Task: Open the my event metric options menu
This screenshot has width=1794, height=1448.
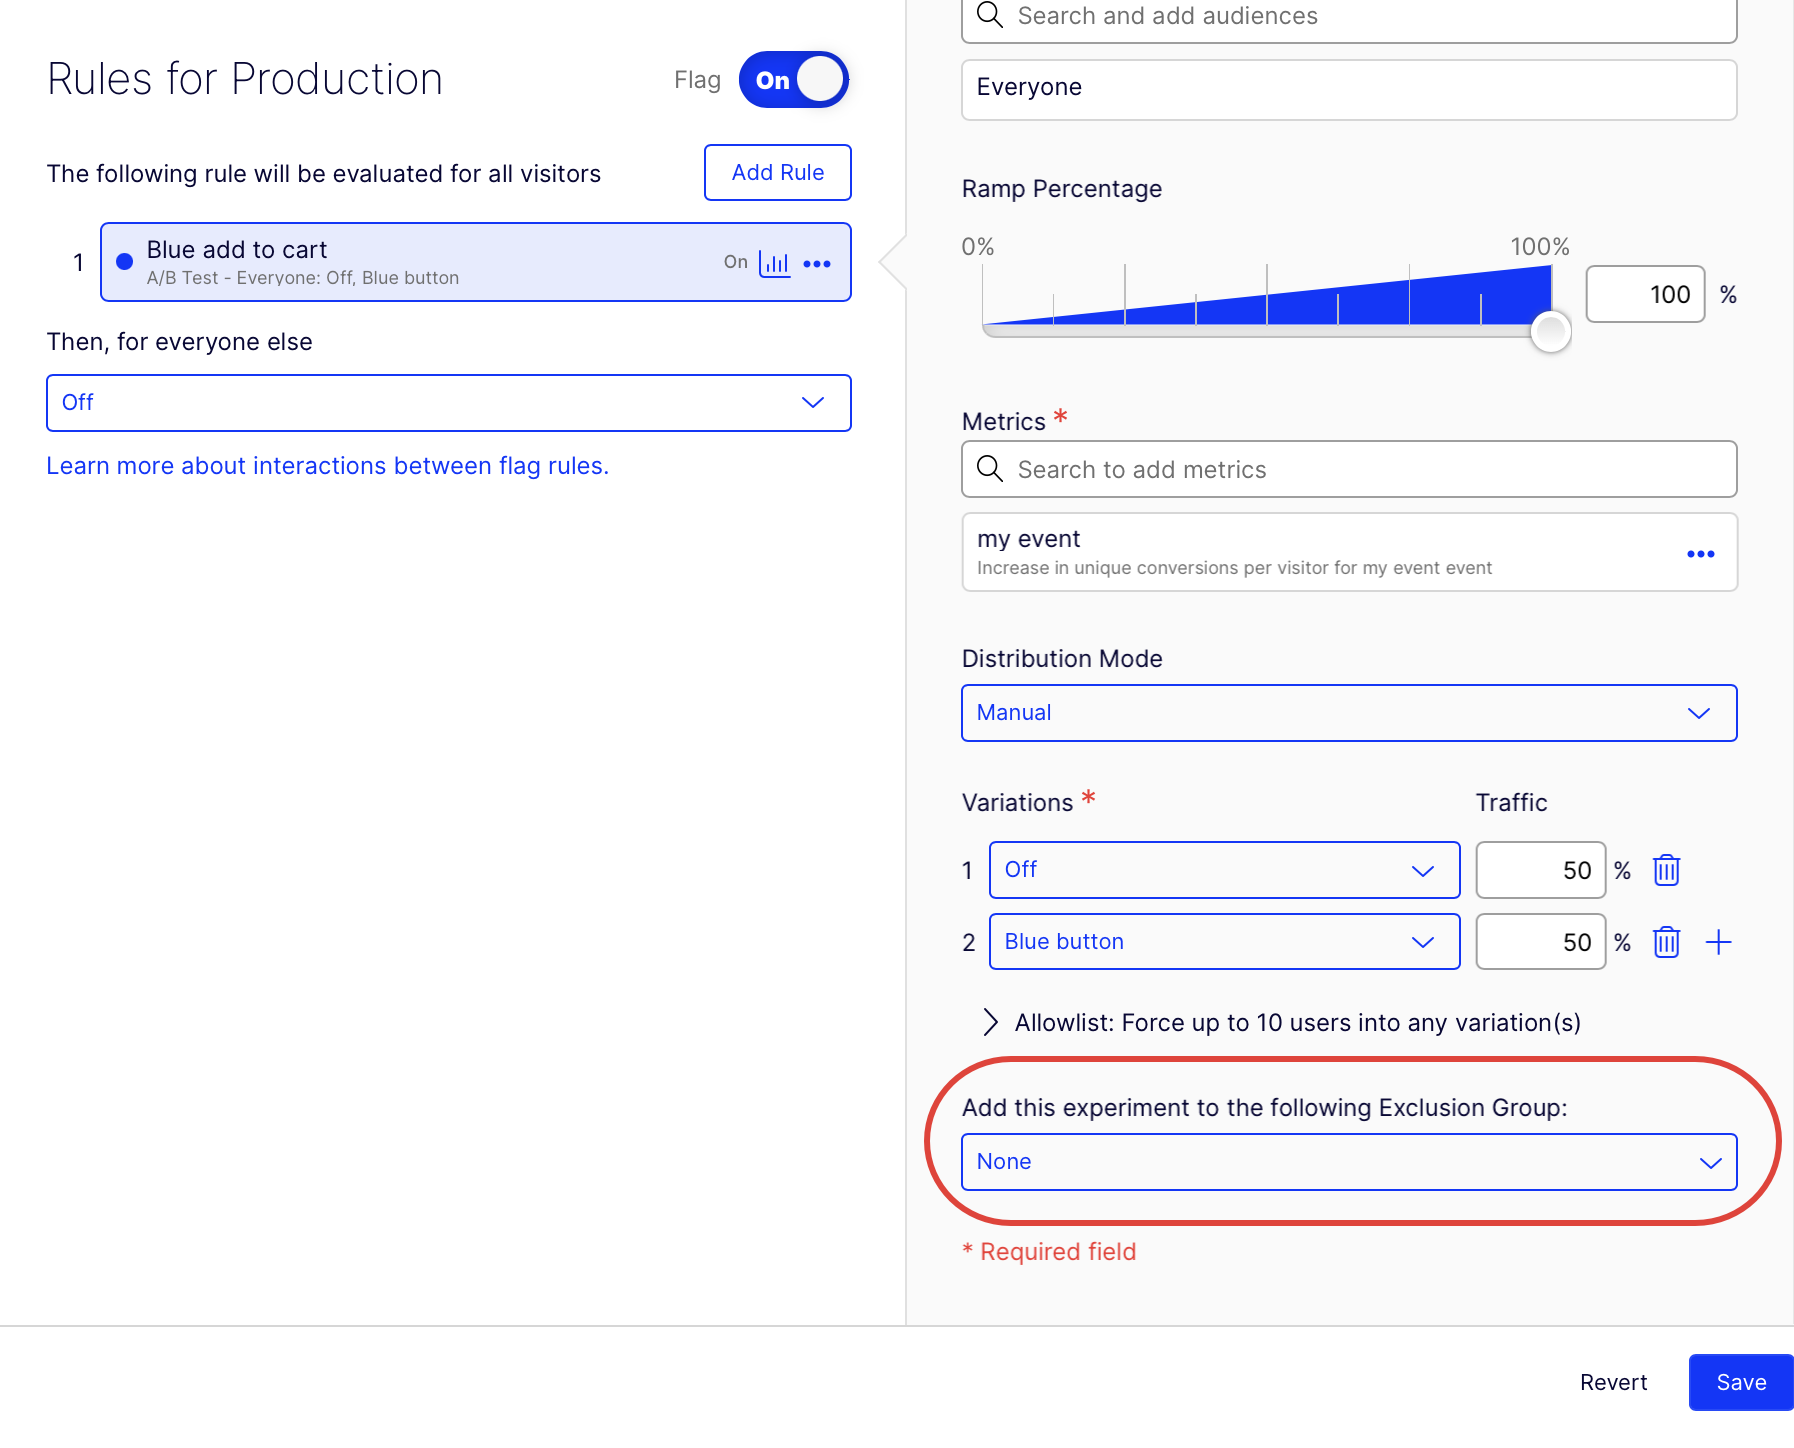Action: (x=1700, y=554)
